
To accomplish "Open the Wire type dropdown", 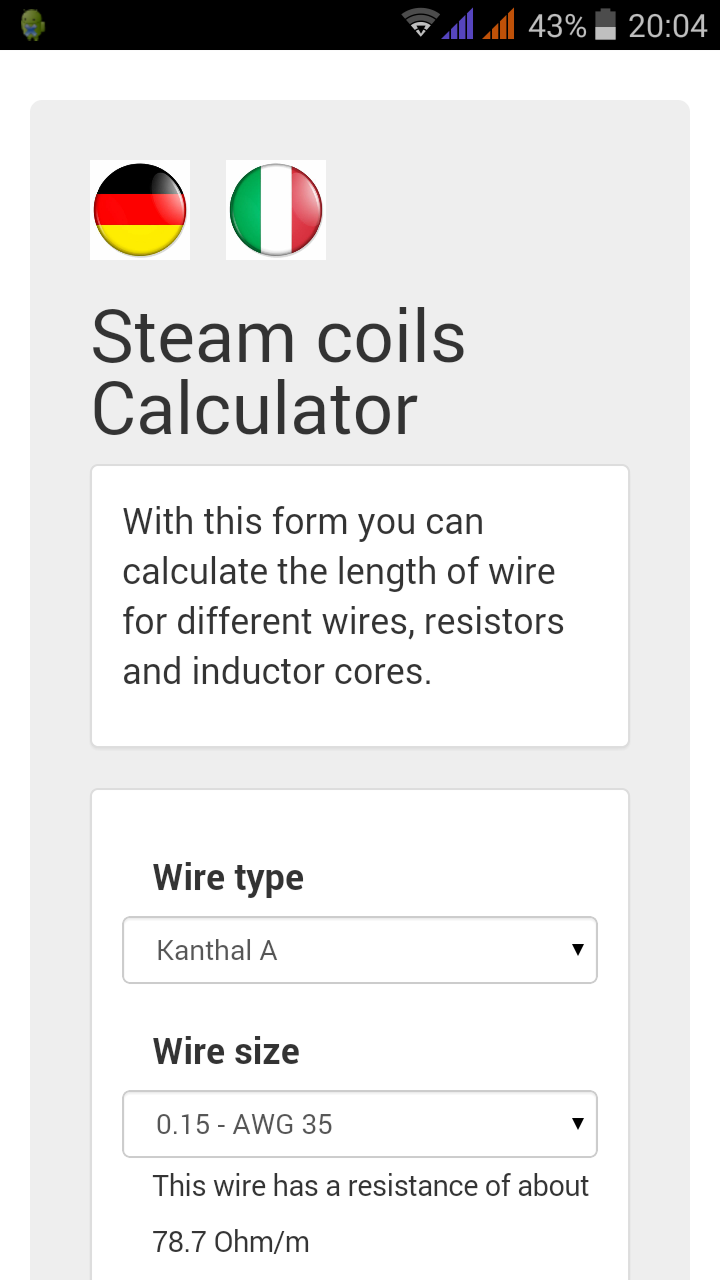I will click(359, 949).
